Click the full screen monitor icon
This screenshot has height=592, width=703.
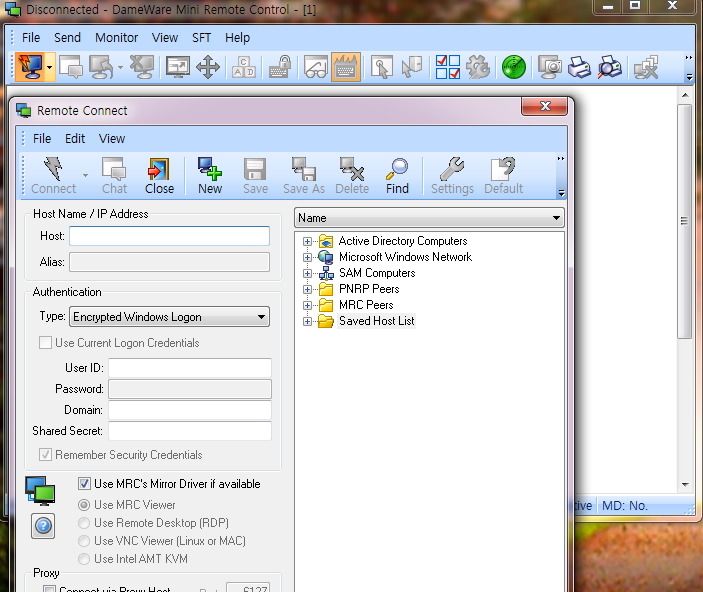tap(178, 67)
